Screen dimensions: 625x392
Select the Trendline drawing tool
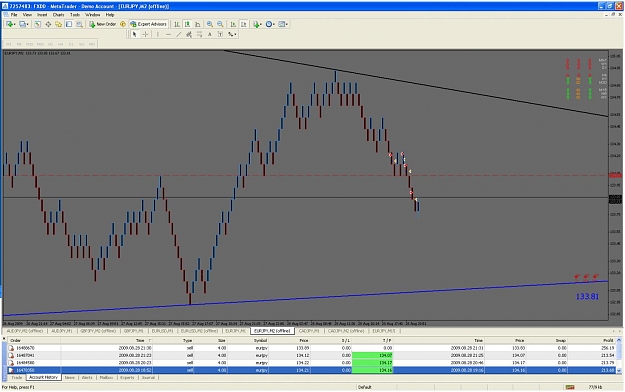point(179,35)
